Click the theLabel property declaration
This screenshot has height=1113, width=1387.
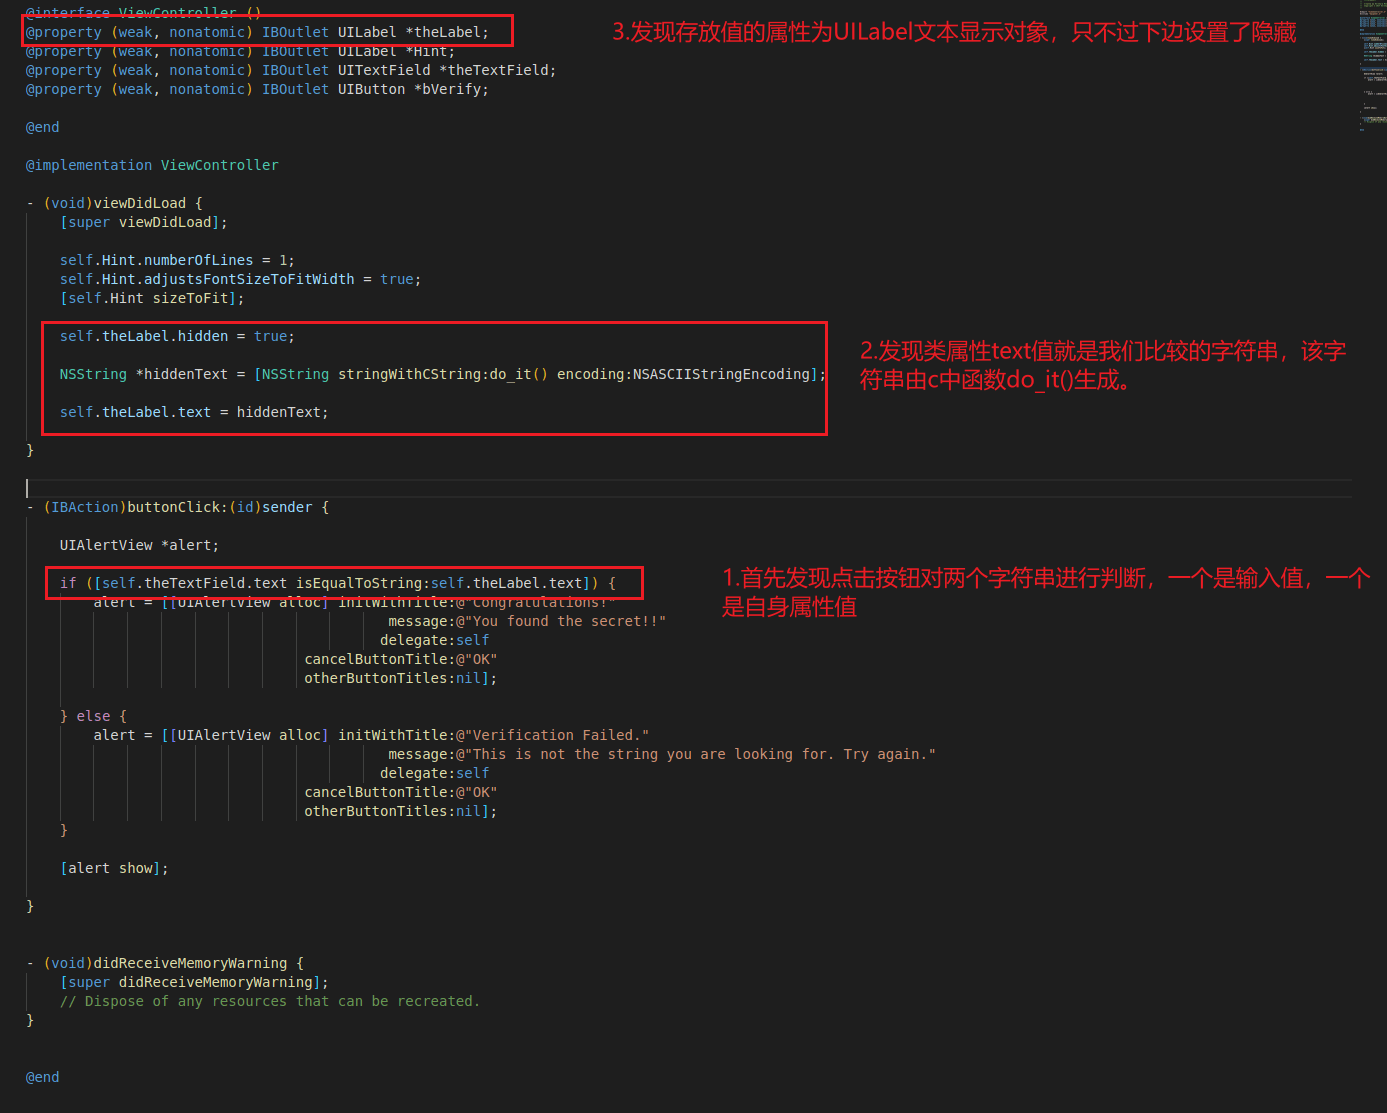257,32
